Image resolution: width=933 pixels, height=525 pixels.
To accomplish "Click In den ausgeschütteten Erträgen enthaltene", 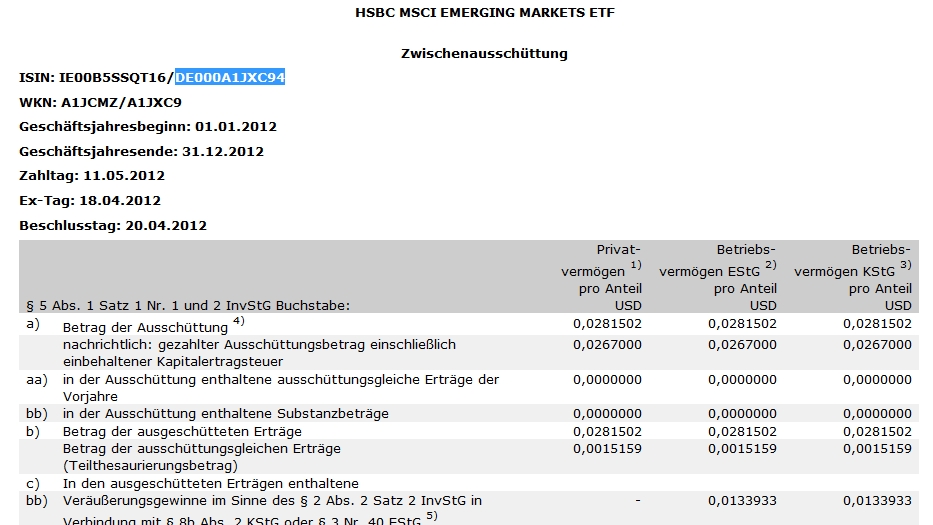I will click(x=211, y=483).
